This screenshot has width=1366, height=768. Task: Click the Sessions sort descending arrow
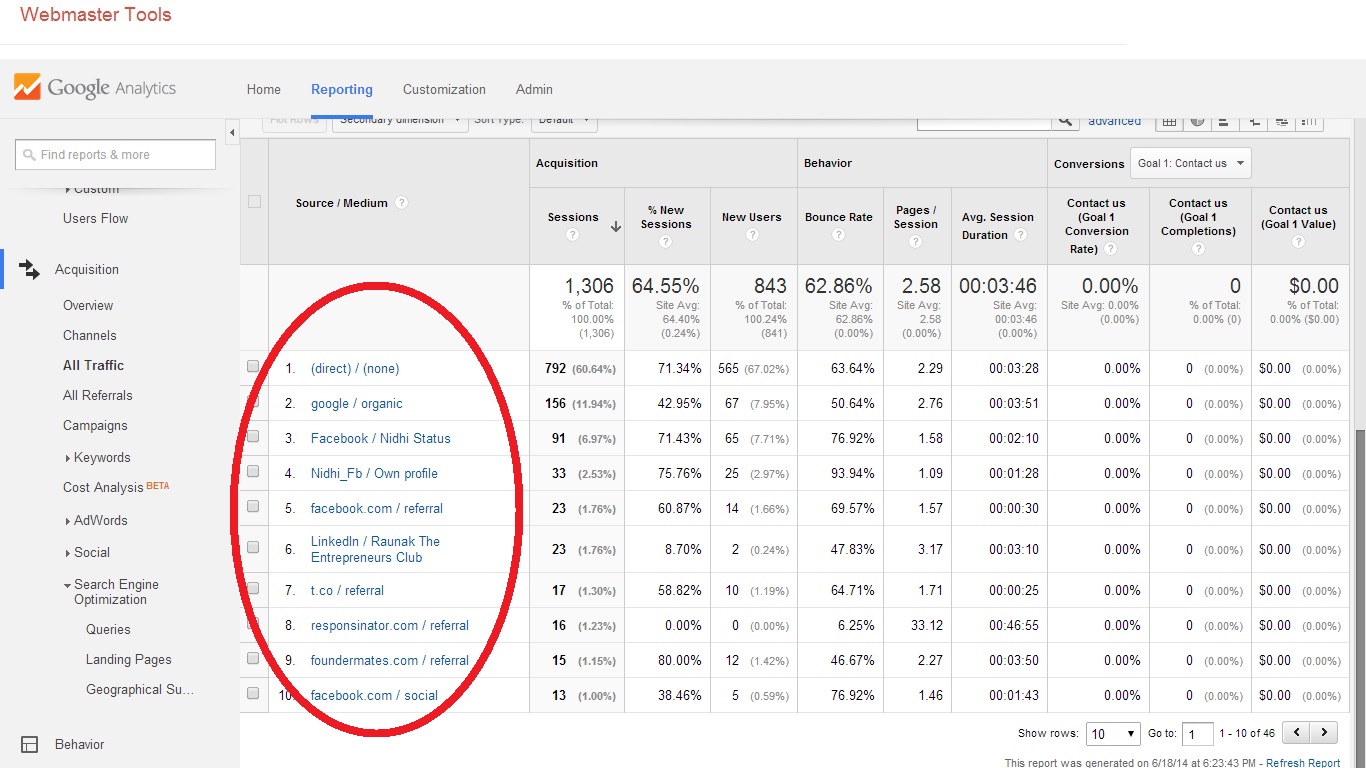615,227
